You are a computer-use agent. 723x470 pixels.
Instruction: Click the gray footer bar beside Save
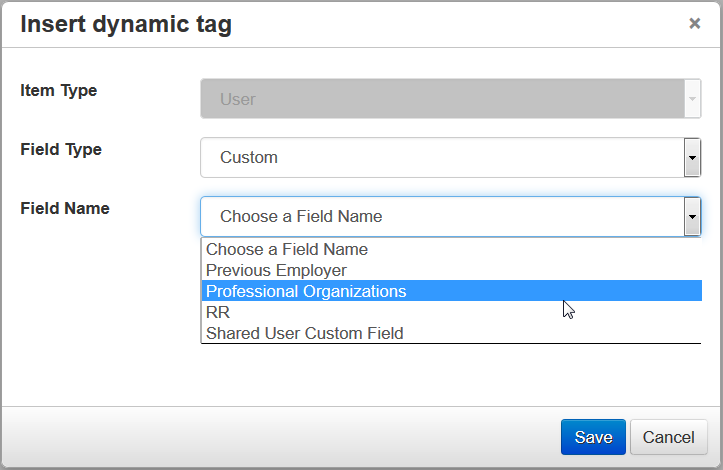pyautogui.click(x=280, y=437)
